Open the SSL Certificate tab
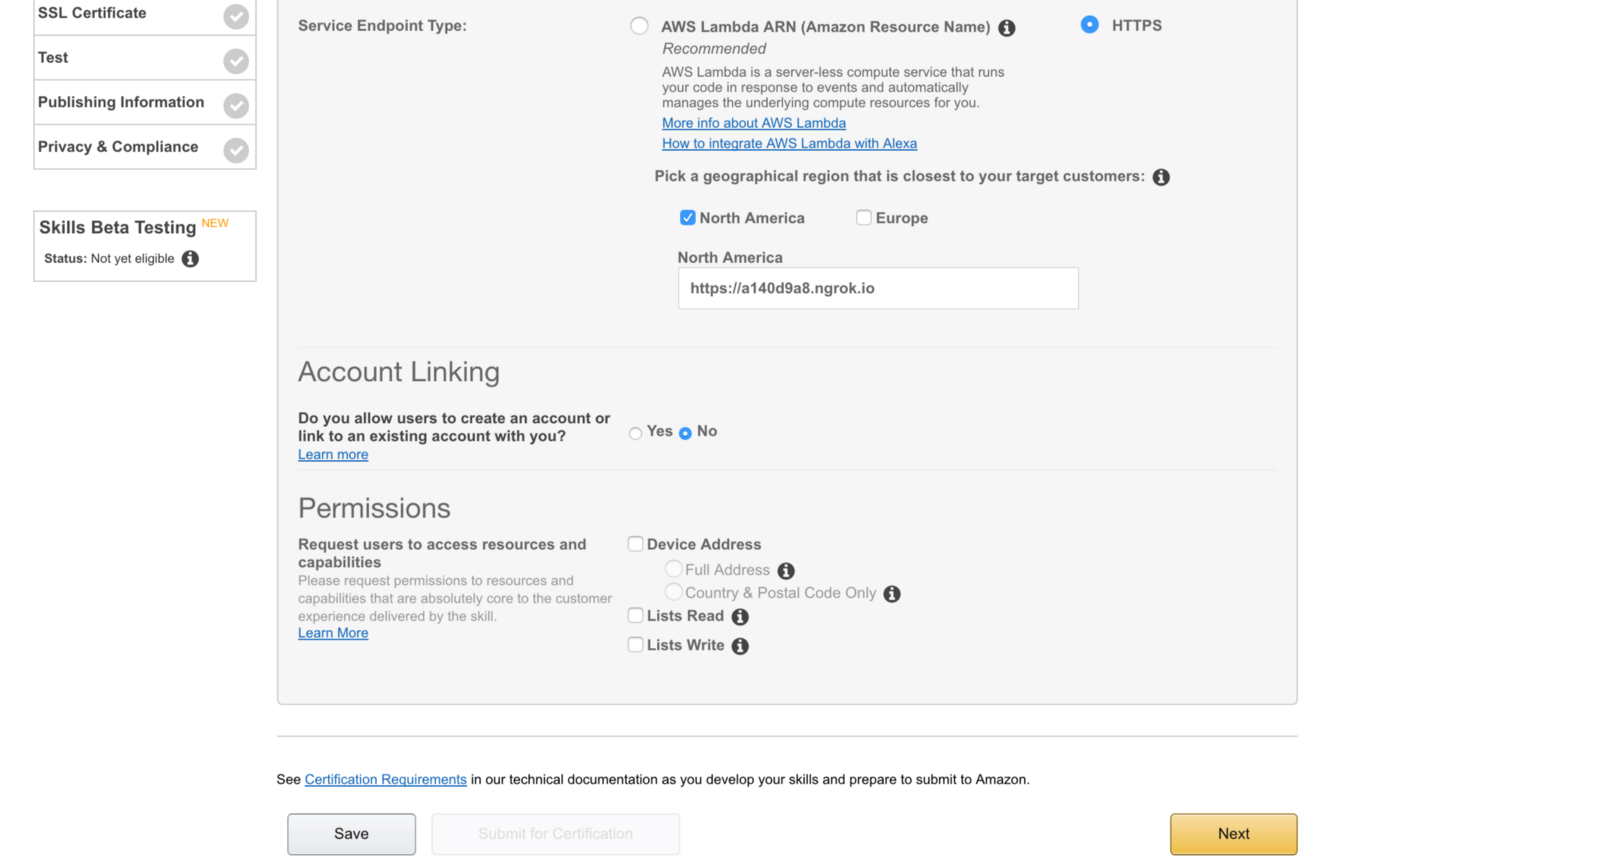Viewport: 1600px width, 868px height. tap(92, 13)
